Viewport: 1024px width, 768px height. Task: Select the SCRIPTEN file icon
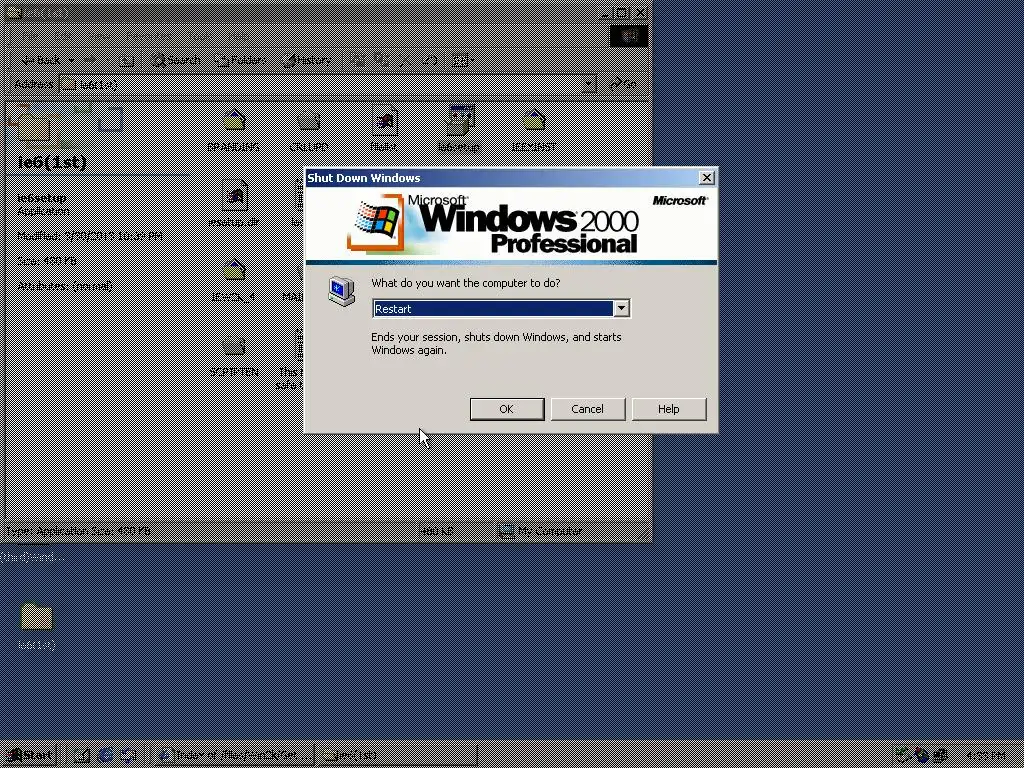[x=234, y=354]
